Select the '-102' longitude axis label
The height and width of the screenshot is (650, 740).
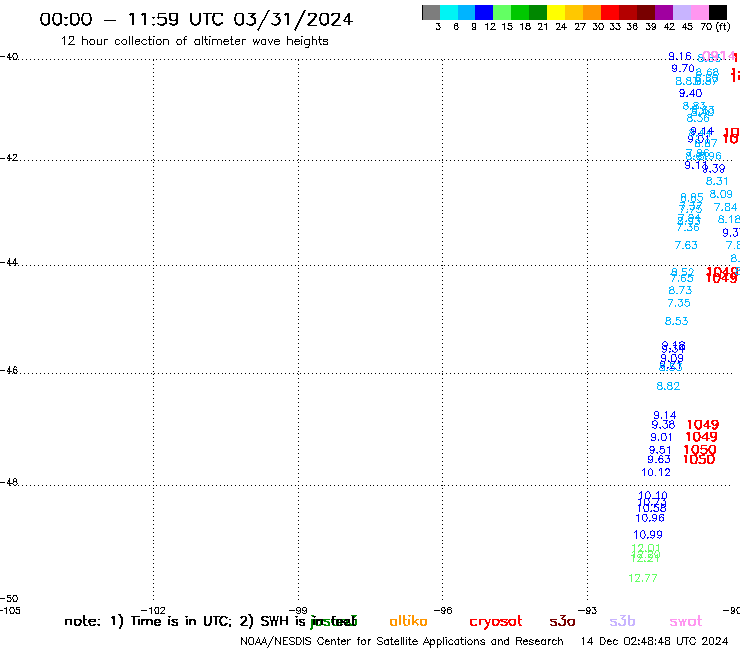(x=153, y=610)
